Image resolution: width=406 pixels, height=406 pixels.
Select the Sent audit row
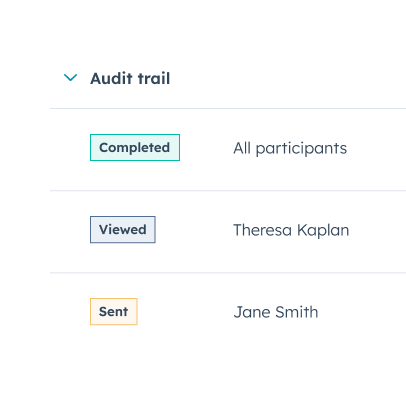pos(228,313)
